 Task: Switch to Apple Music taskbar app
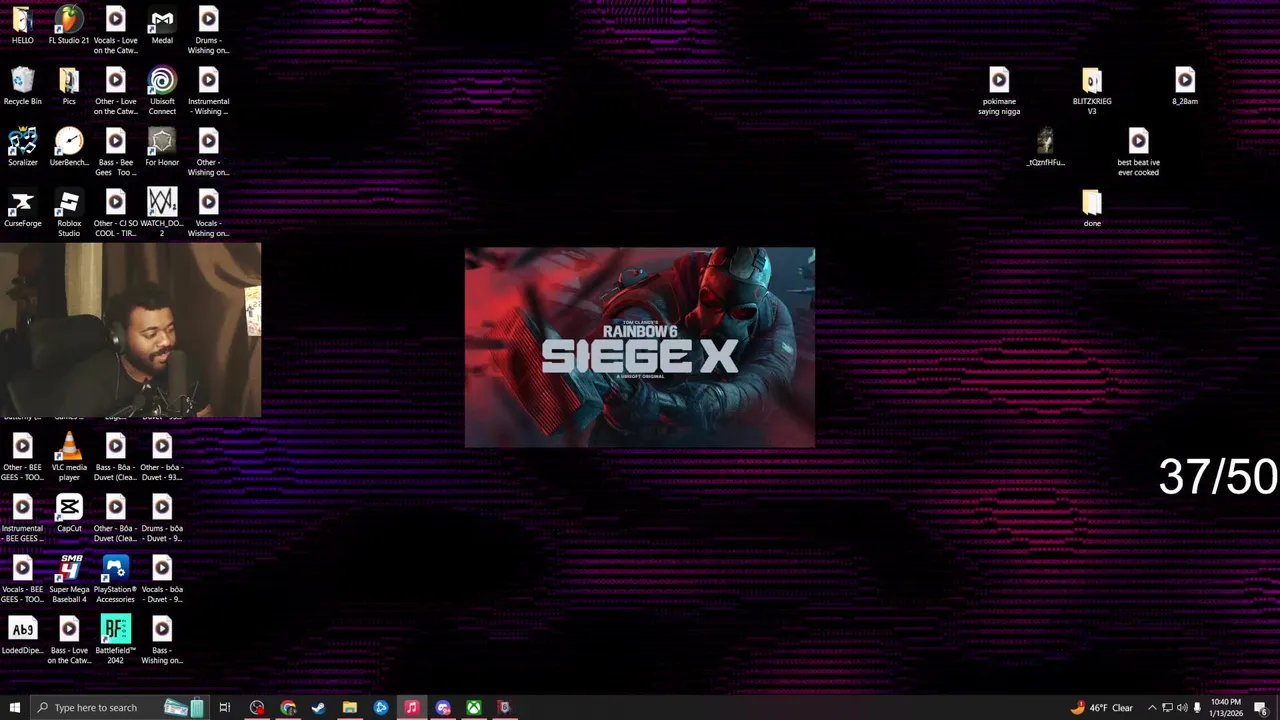click(411, 708)
